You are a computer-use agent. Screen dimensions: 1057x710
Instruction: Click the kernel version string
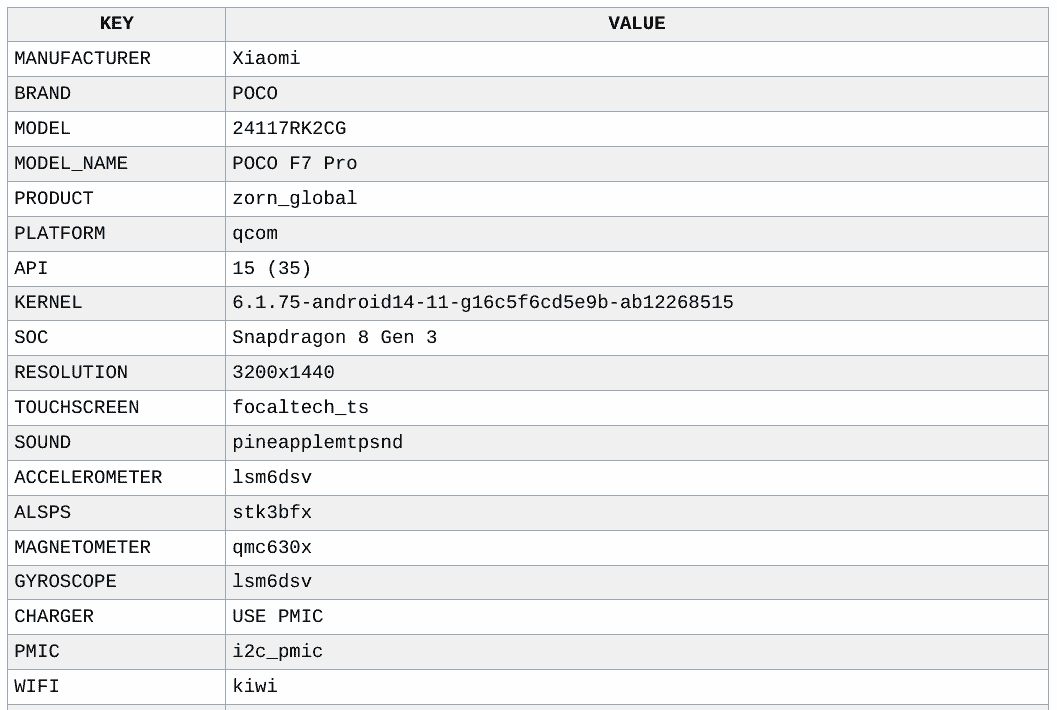482,303
